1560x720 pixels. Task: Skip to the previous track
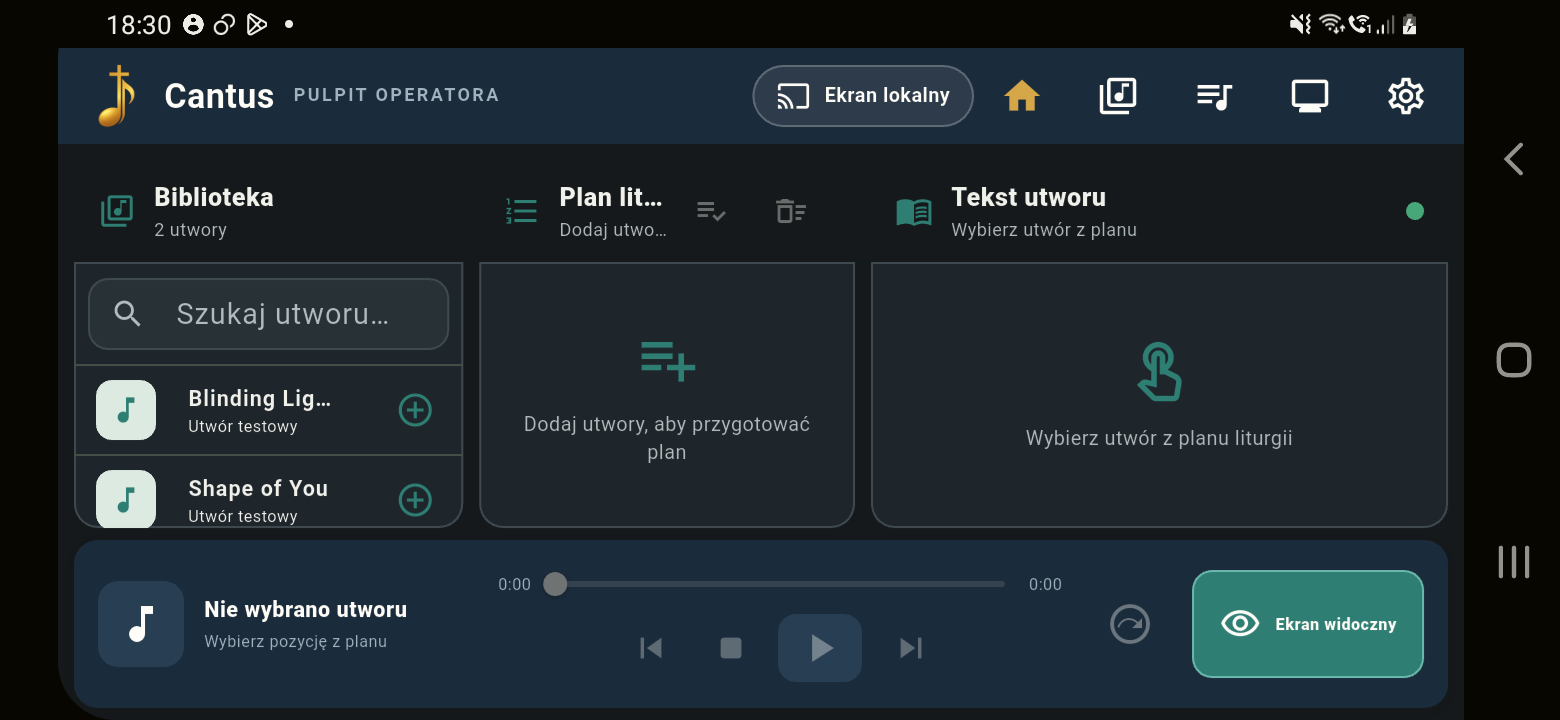(651, 648)
